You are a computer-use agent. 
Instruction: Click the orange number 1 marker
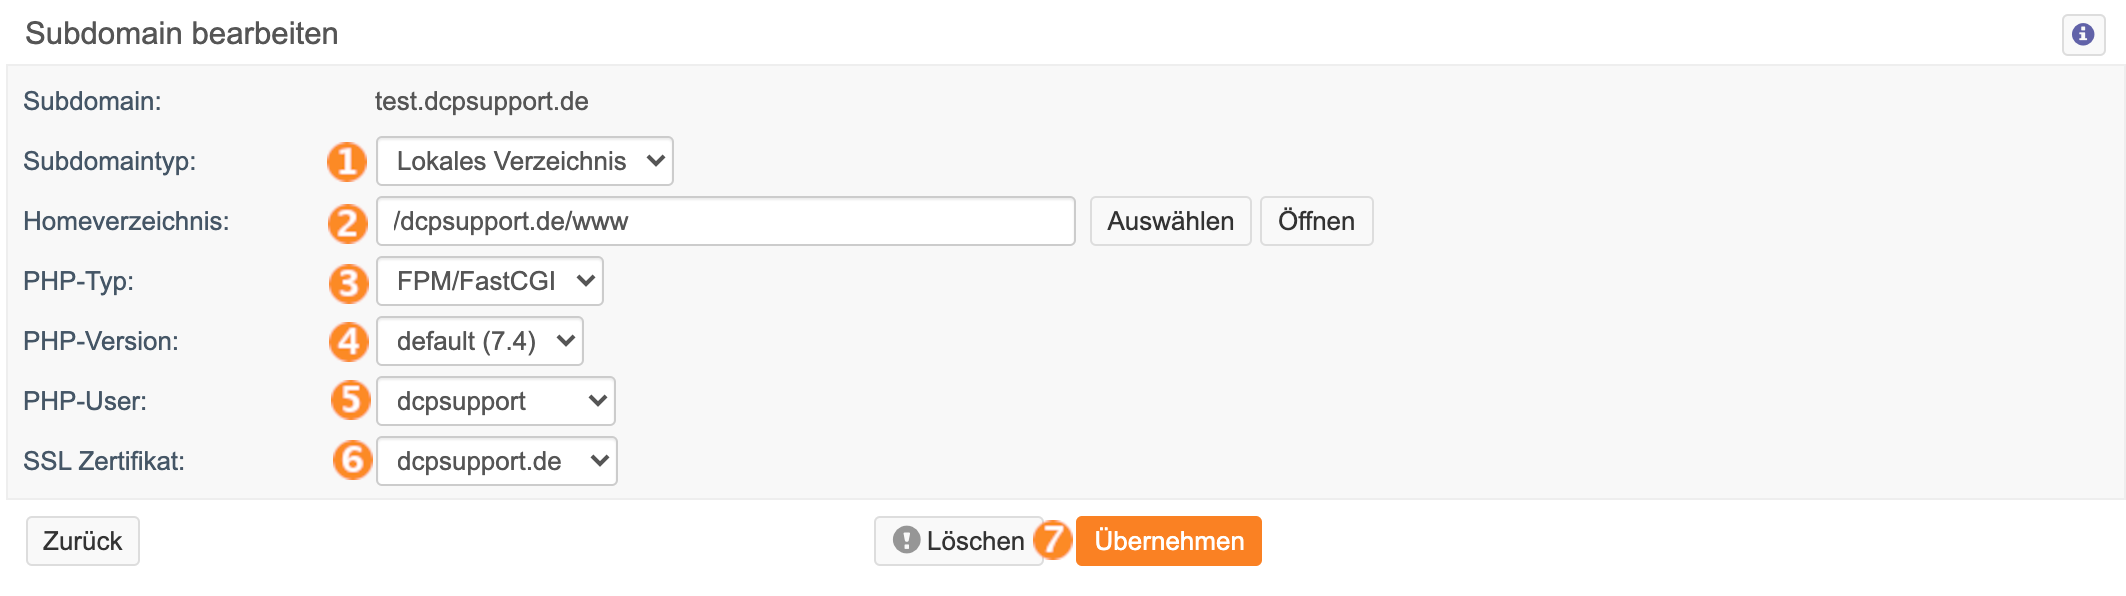347,161
